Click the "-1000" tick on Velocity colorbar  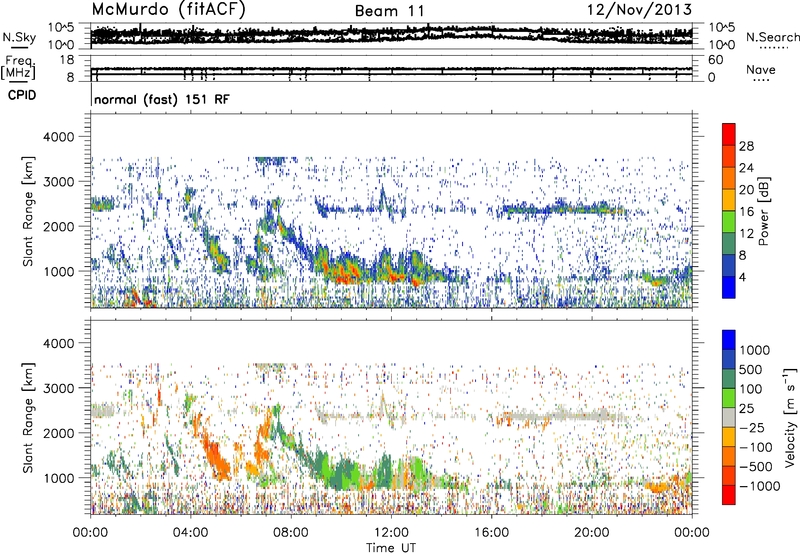point(760,486)
